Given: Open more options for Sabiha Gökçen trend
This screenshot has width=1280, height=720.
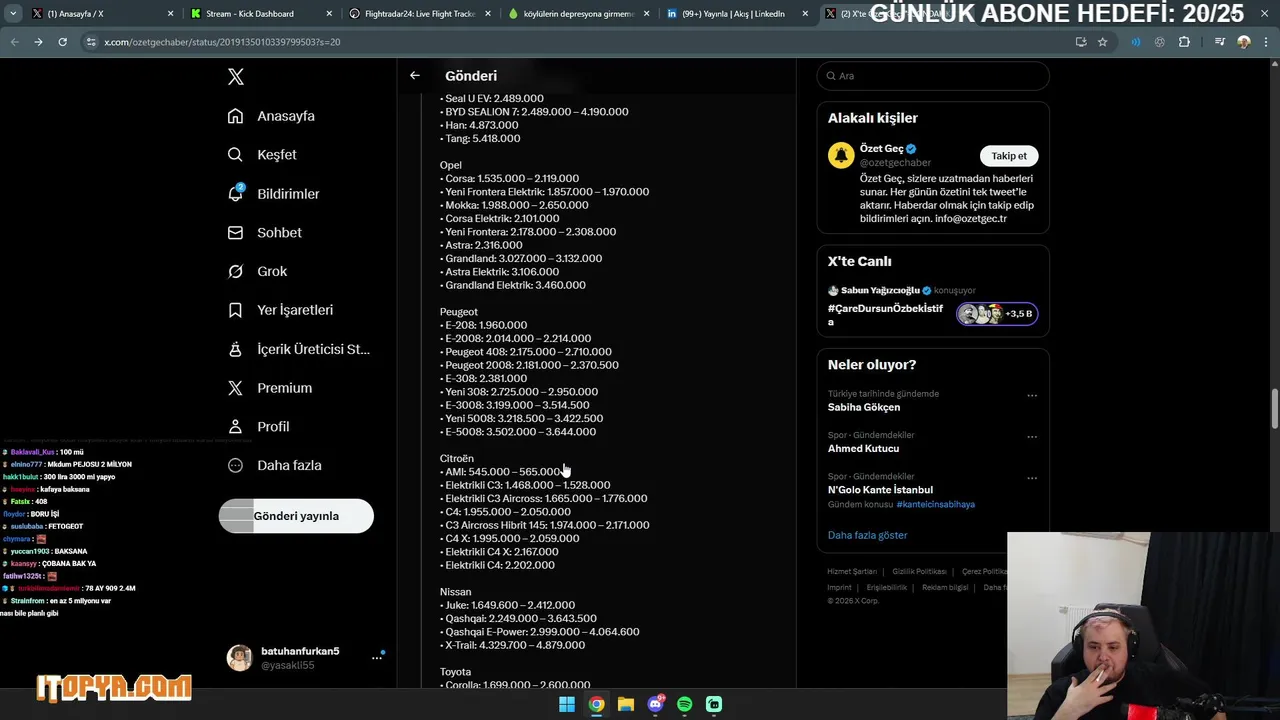Looking at the screenshot, I should point(1032,396).
